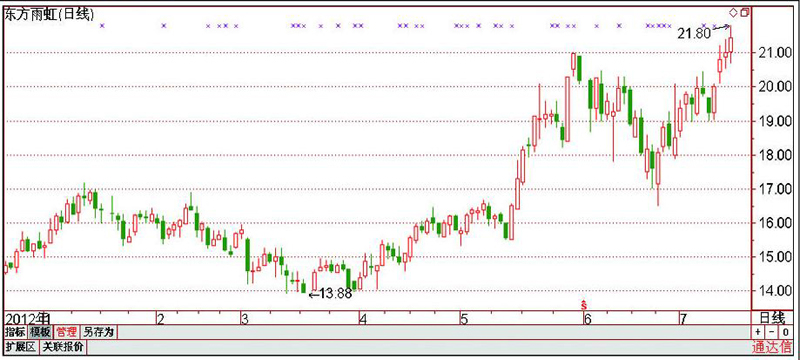800x360 pixels.
Task: Click the month 4 axis label
Action: [x=363, y=320]
